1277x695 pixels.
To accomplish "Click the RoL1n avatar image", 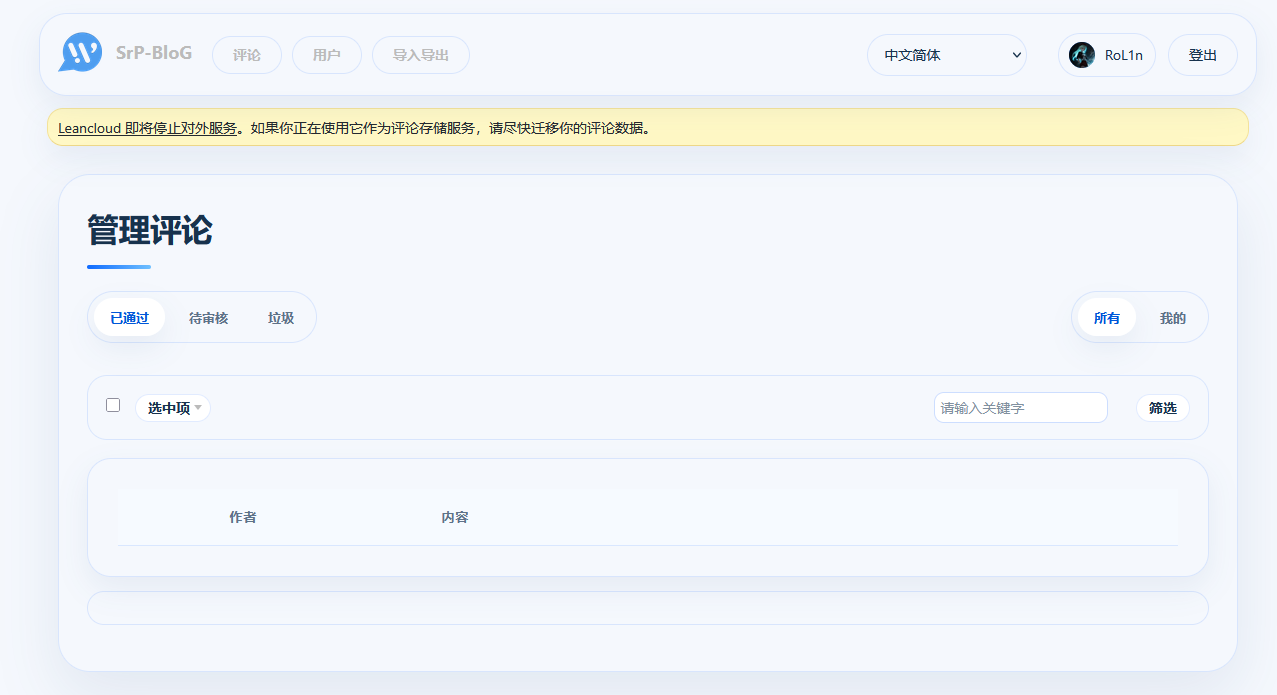I will [1082, 55].
